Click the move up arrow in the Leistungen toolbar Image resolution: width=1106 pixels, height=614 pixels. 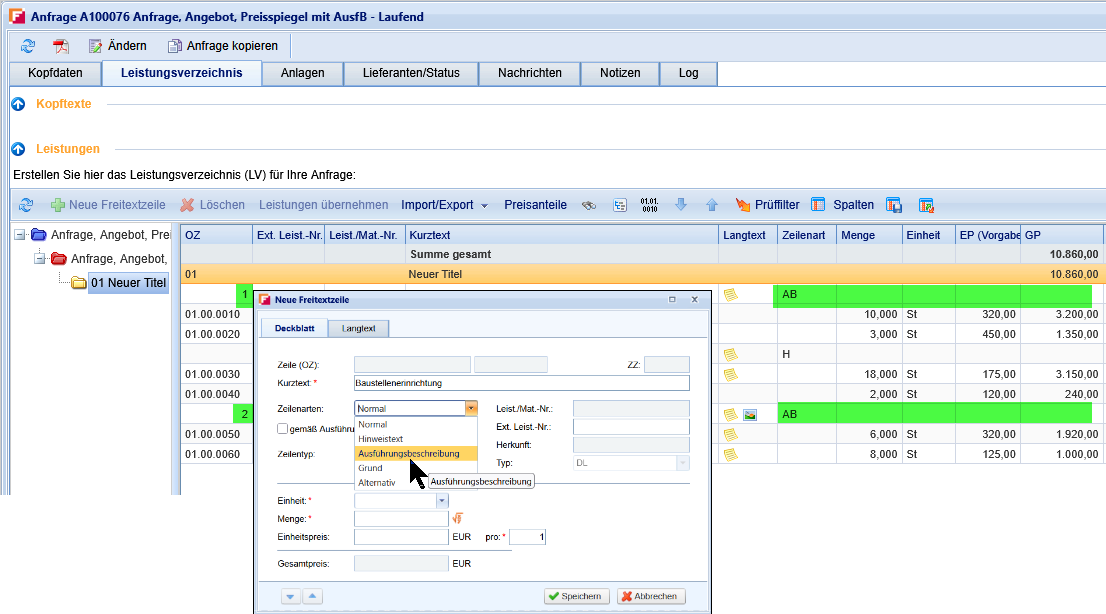click(712, 205)
